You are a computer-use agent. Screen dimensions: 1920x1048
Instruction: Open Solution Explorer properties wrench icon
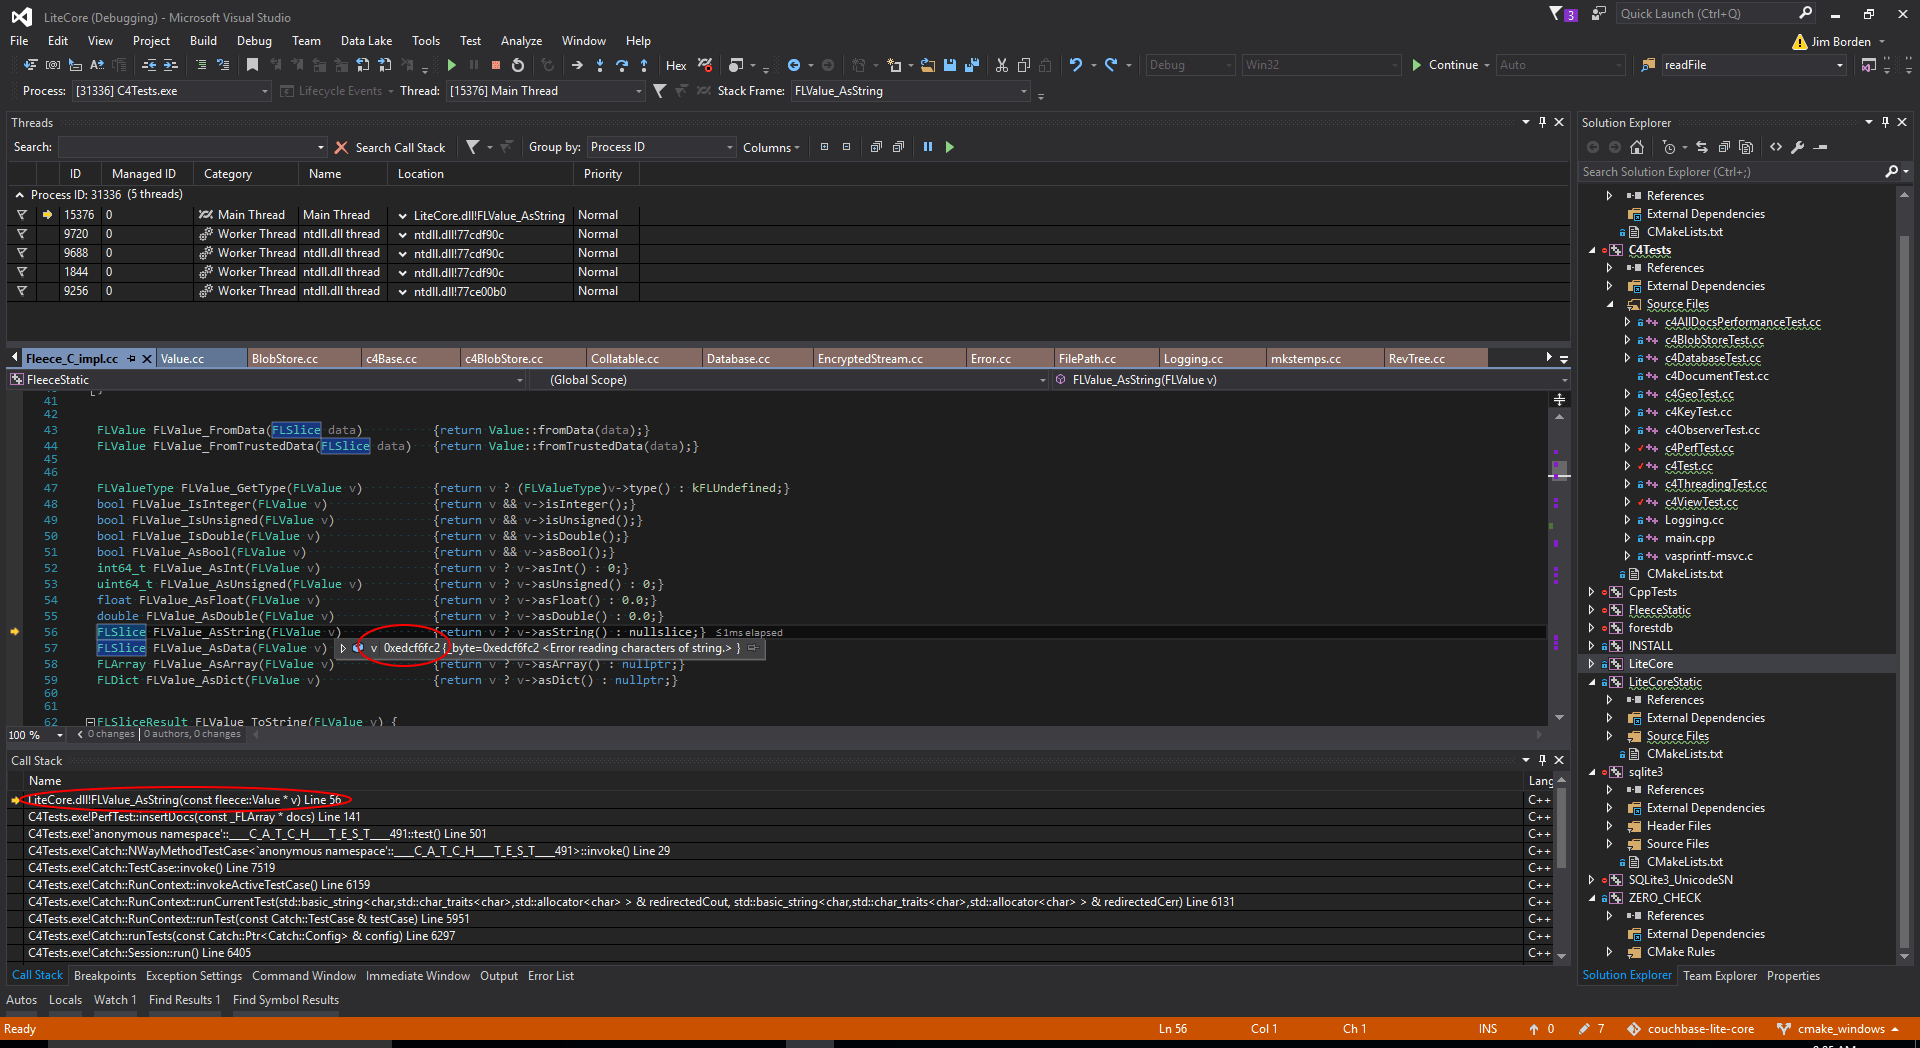[1797, 147]
